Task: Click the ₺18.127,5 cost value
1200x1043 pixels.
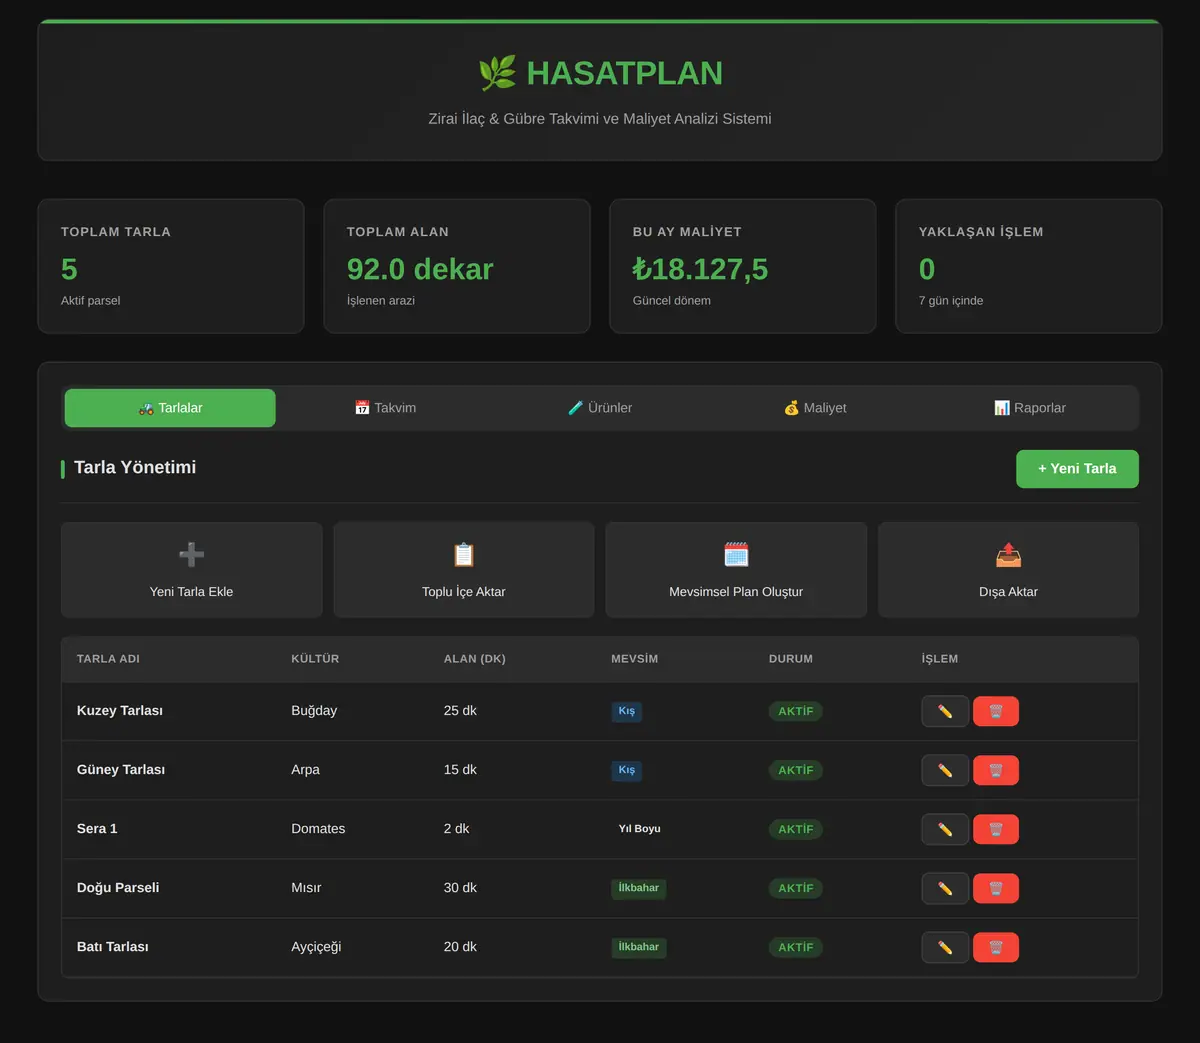Action: 700,269
